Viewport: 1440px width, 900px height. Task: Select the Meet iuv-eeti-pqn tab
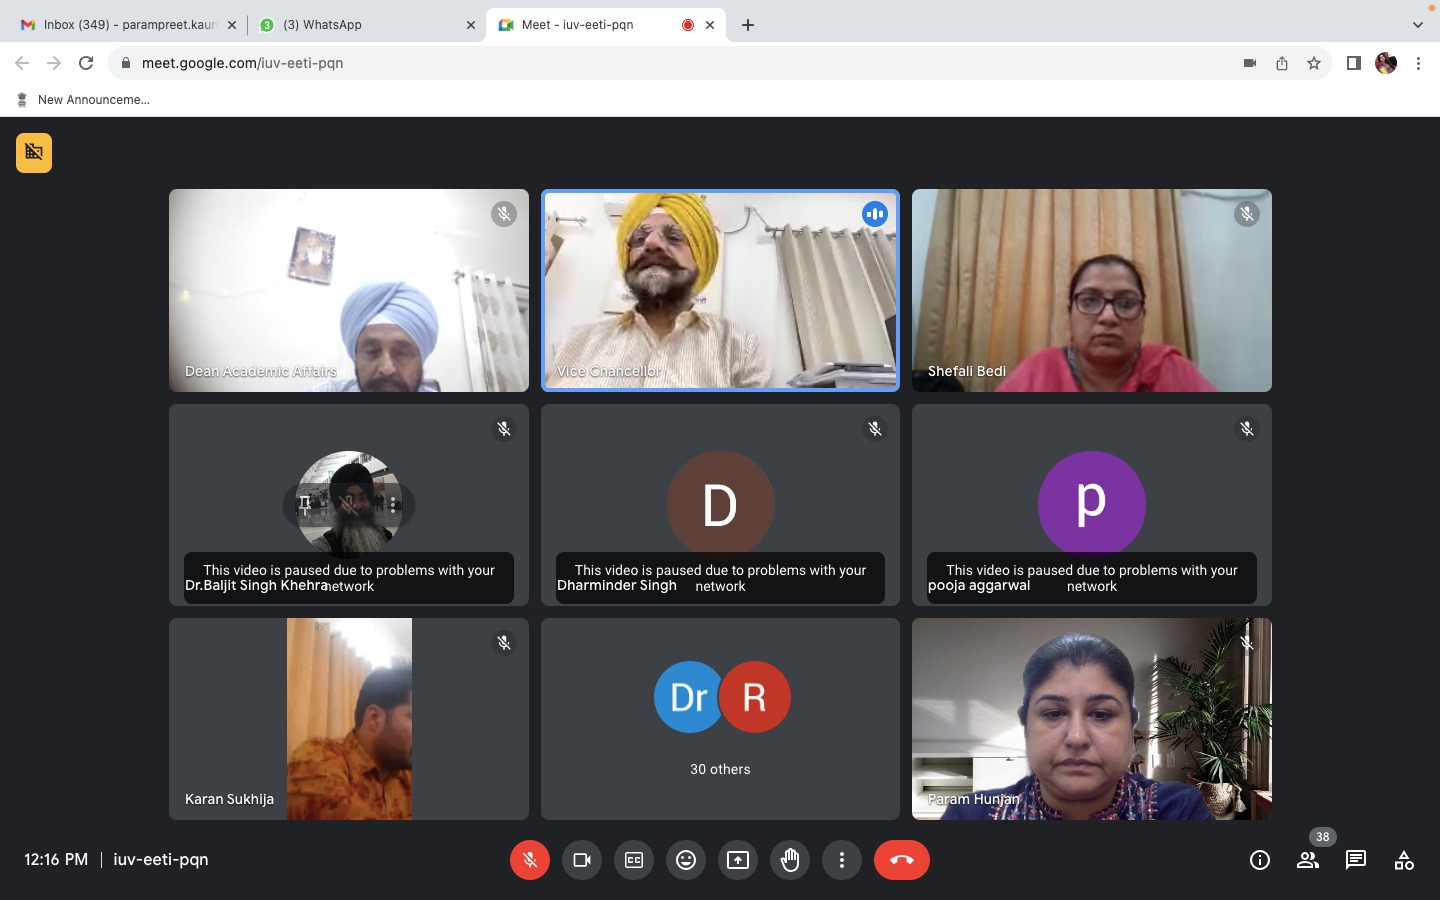(x=606, y=25)
